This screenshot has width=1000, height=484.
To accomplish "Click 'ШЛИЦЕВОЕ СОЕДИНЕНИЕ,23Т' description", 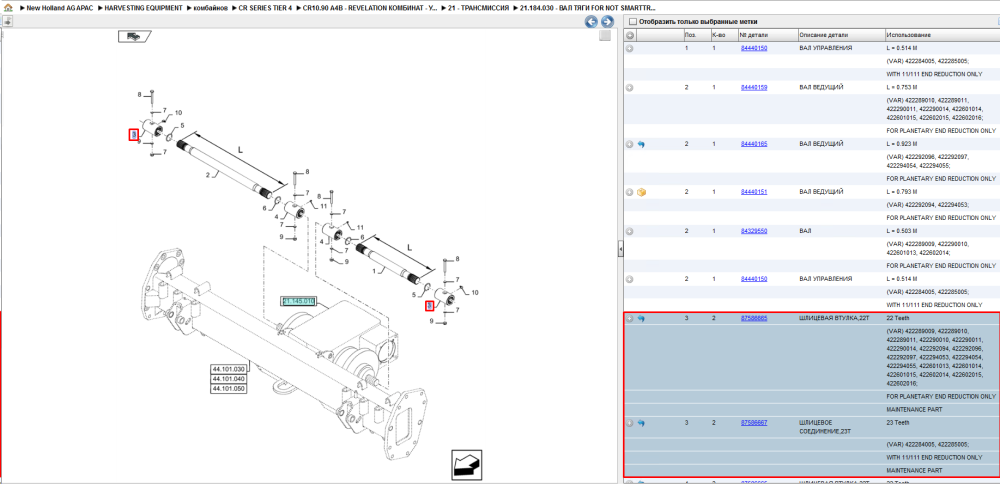I will point(824,427).
